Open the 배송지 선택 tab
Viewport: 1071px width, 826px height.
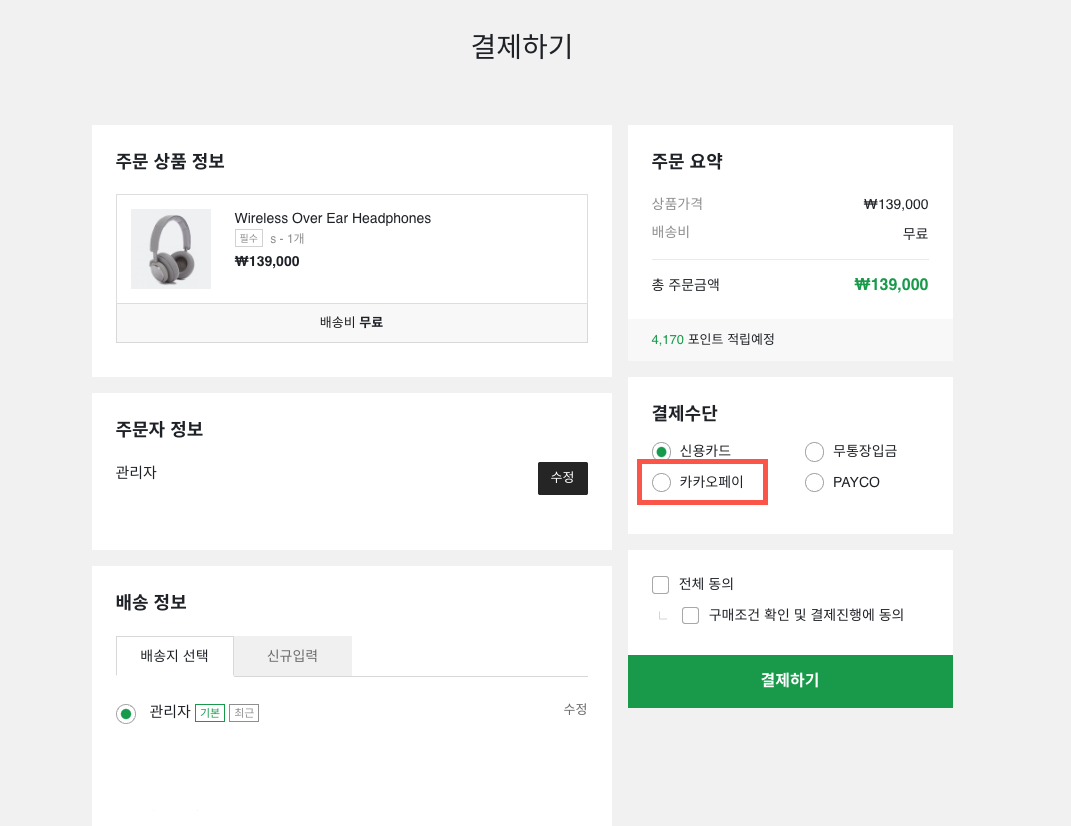coord(175,656)
